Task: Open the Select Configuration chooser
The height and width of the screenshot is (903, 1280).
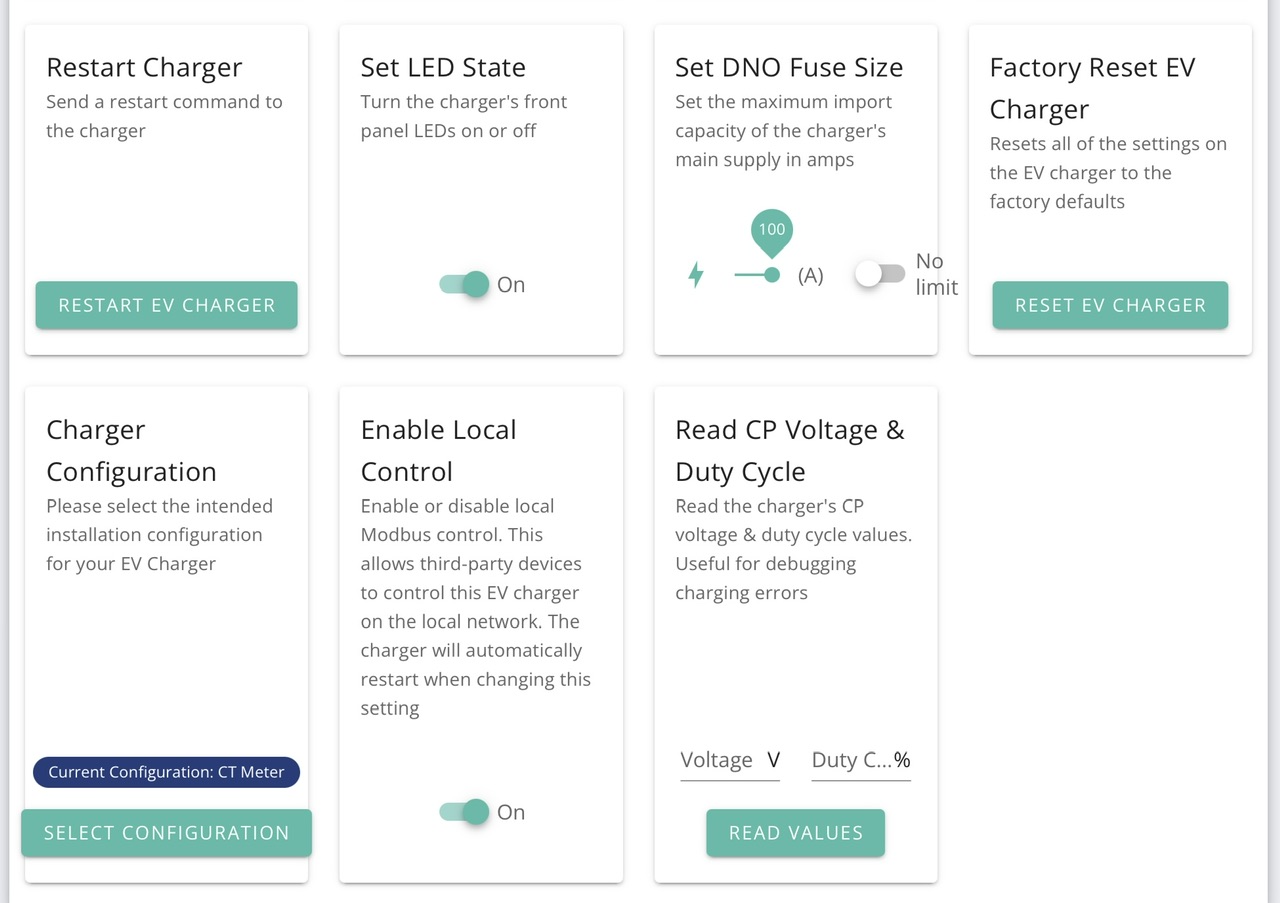Action: point(166,833)
